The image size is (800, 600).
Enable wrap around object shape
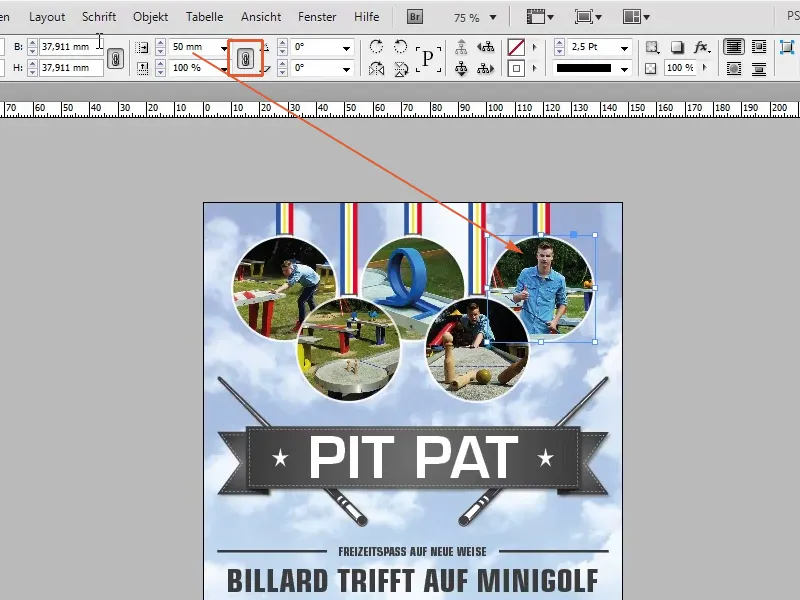tap(734, 68)
